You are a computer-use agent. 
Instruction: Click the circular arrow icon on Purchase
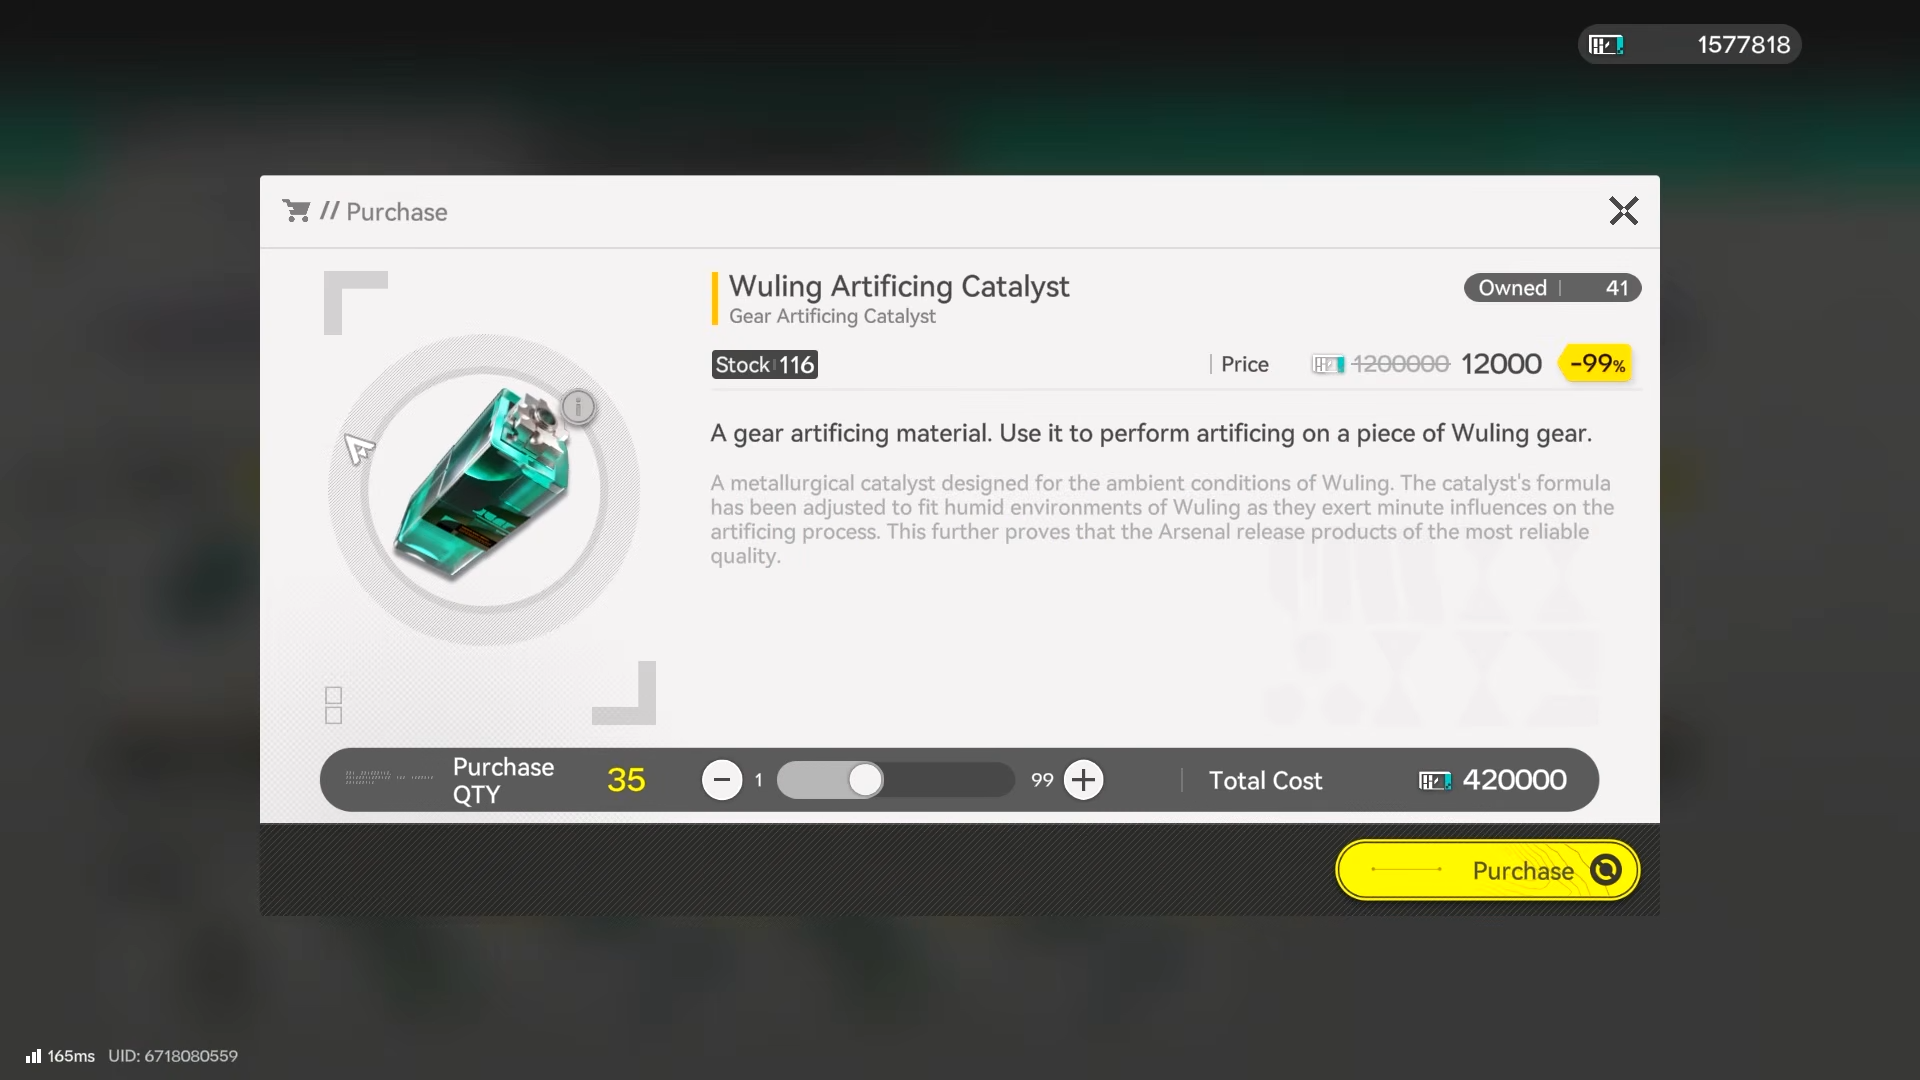pos(1606,870)
